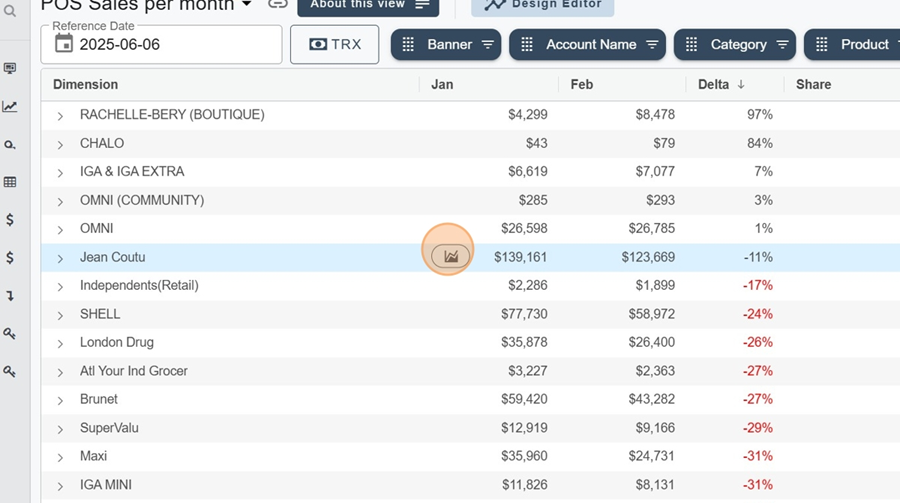Open the chart icon on Jean Coutu row
900x503 pixels.
[451, 256]
